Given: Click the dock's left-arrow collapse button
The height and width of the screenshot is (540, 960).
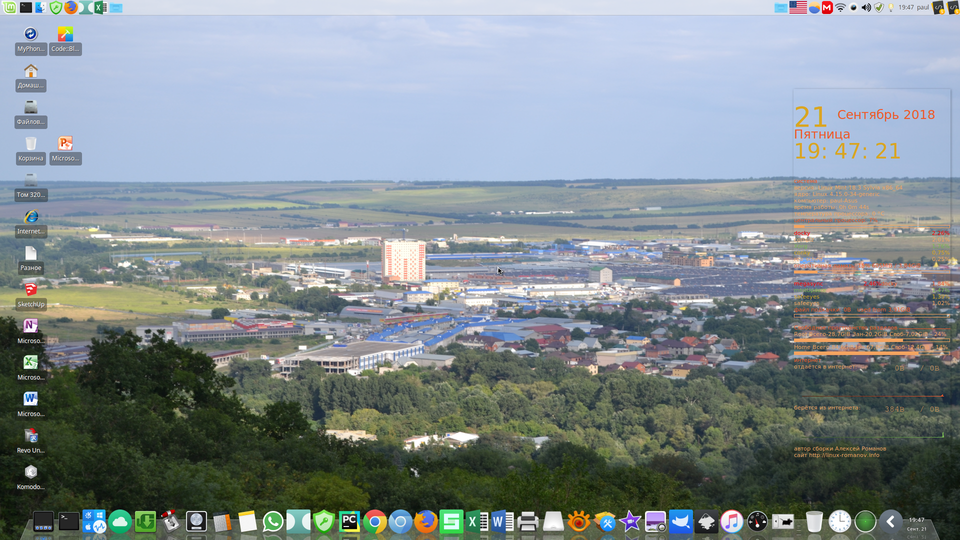Looking at the screenshot, I should pyautogui.click(x=890, y=521).
